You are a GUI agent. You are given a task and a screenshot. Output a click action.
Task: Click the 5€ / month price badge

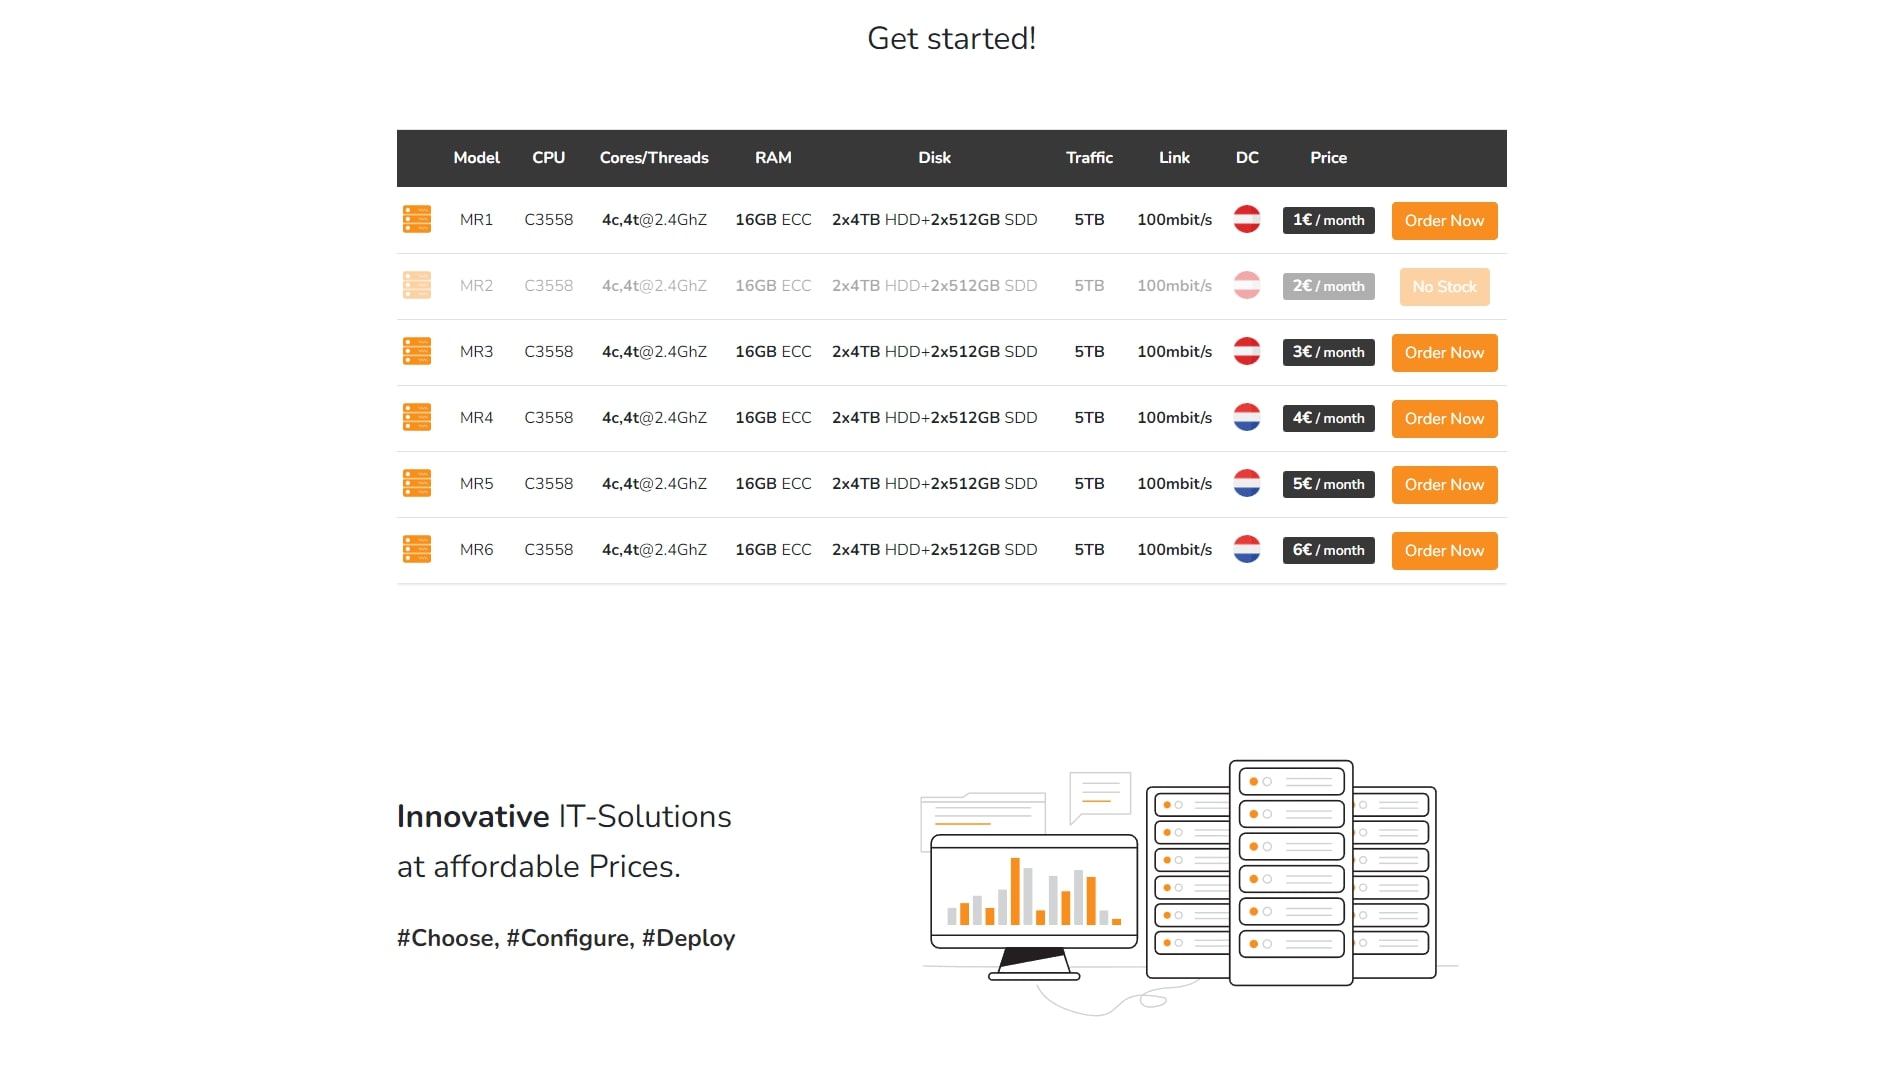(1328, 484)
